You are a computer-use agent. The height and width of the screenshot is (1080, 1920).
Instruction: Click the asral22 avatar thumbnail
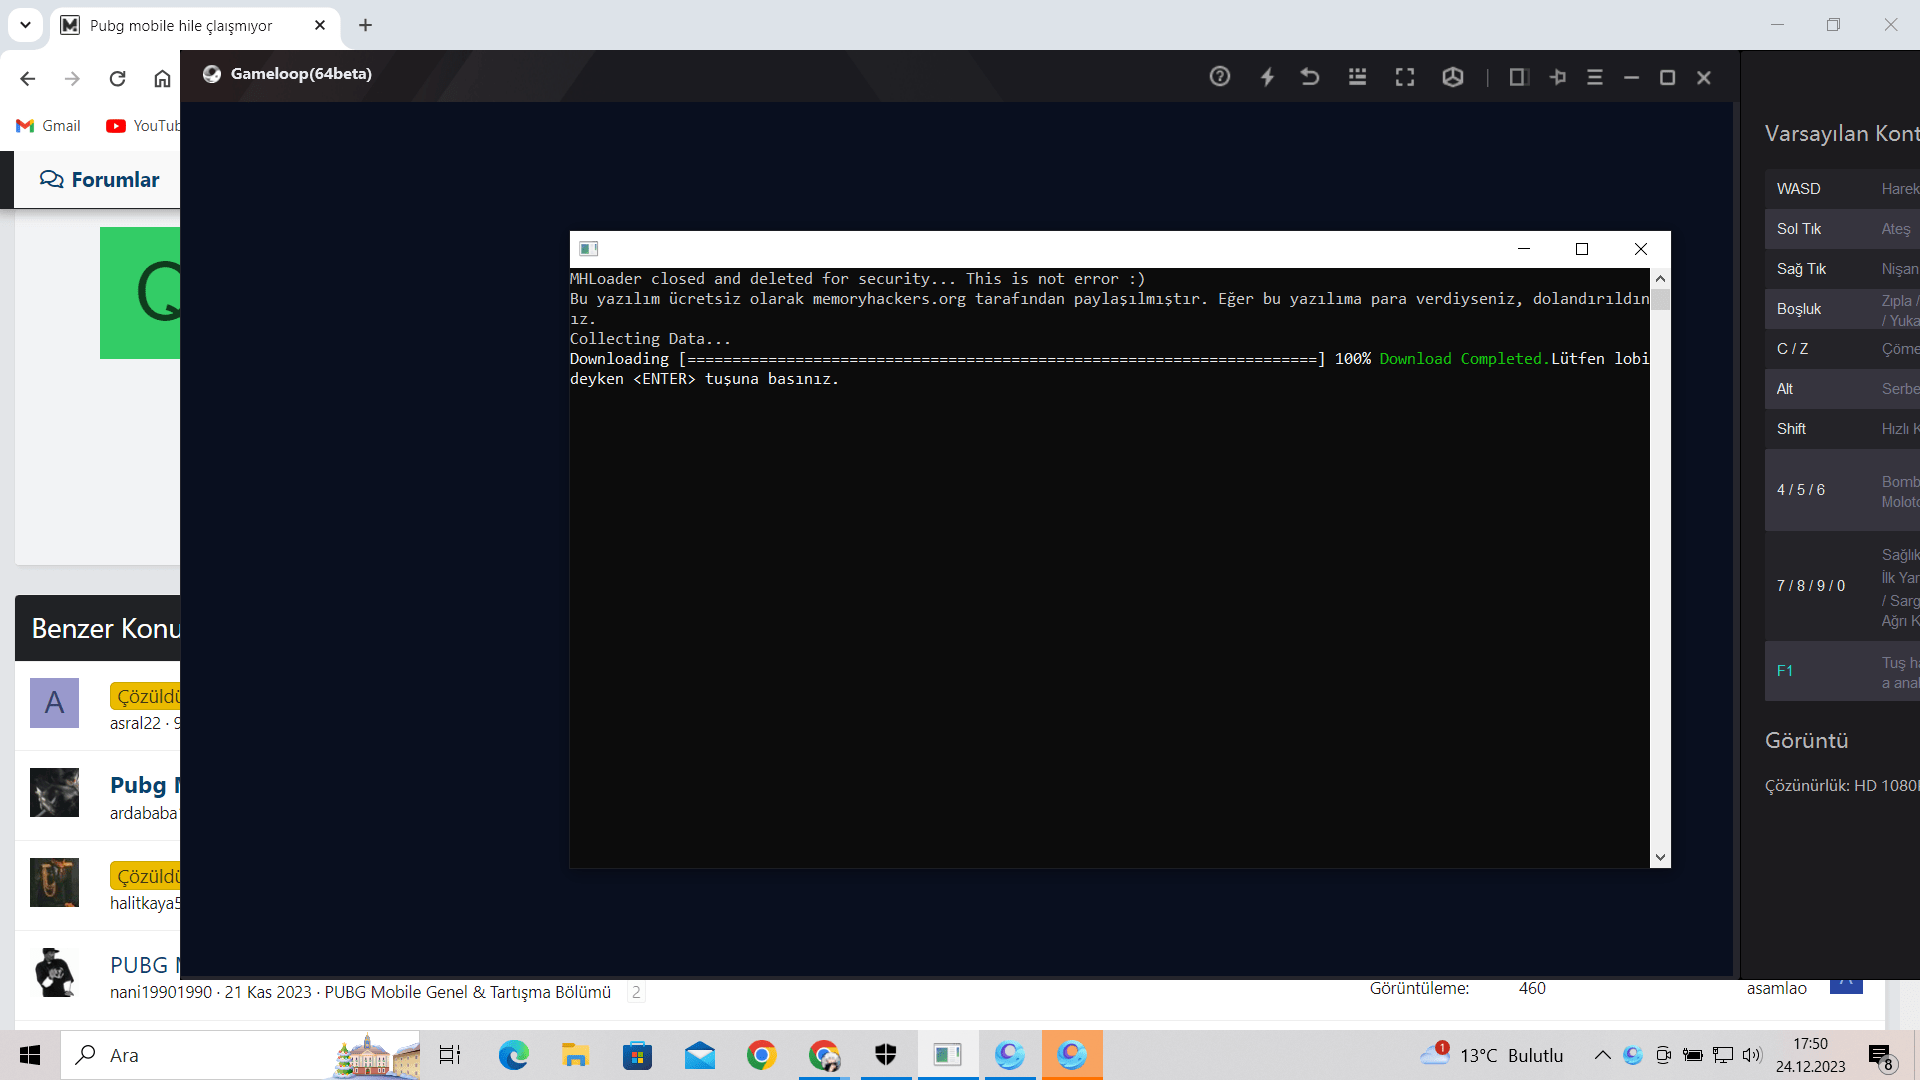(x=54, y=703)
